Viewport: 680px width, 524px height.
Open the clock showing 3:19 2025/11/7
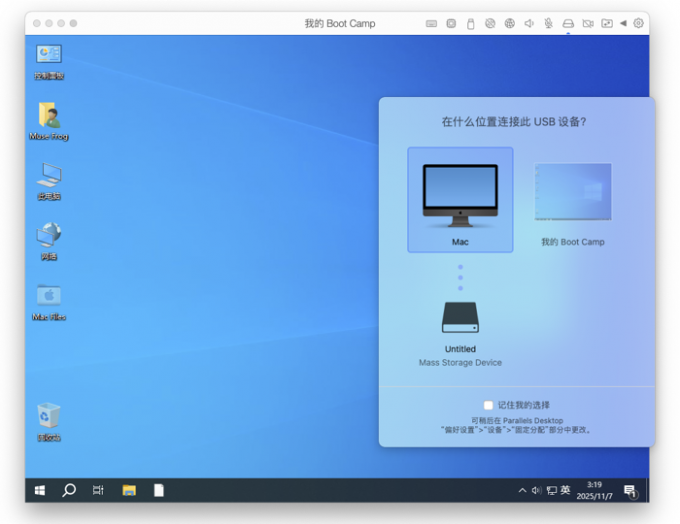pos(595,491)
